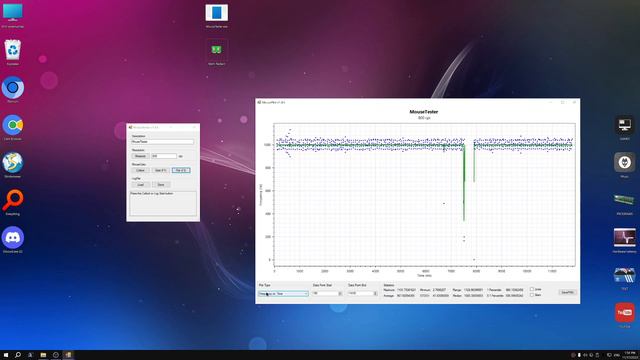The image size is (640, 360).
Task: Click the Data Point Start spinner arrows
Action: coord(340,293)
